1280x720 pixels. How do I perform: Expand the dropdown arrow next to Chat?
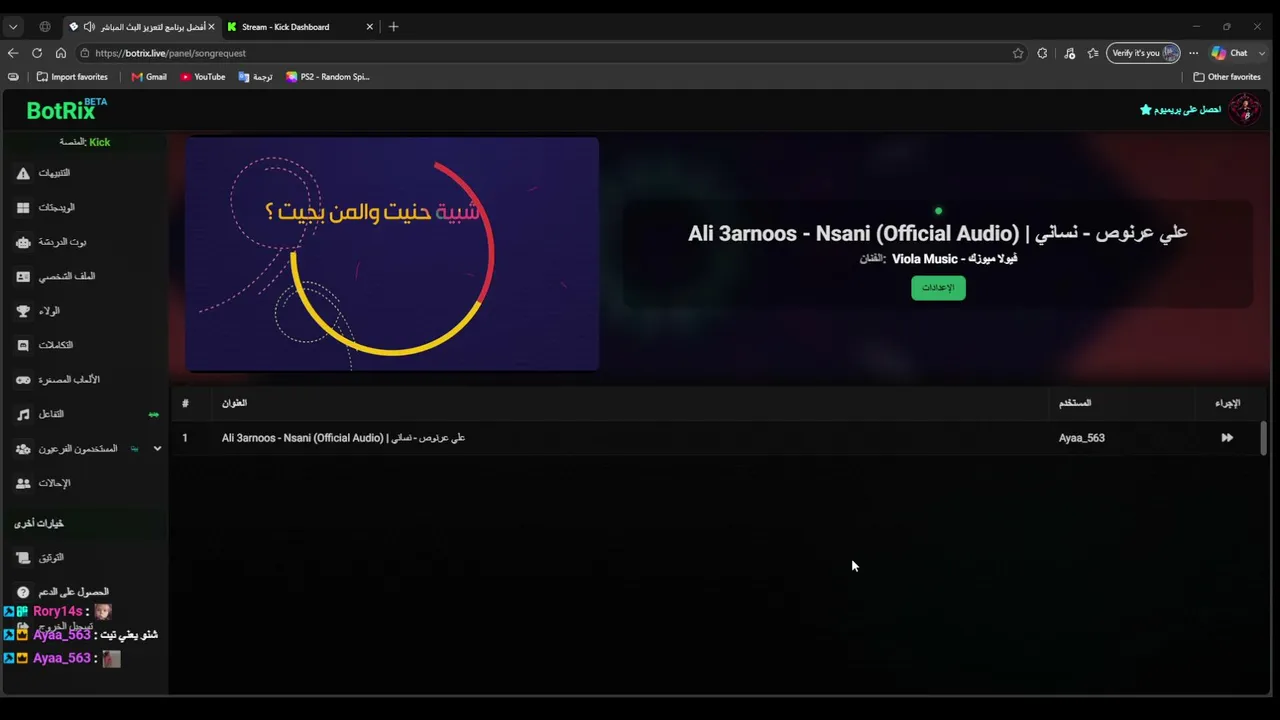tap(1262, 53)
